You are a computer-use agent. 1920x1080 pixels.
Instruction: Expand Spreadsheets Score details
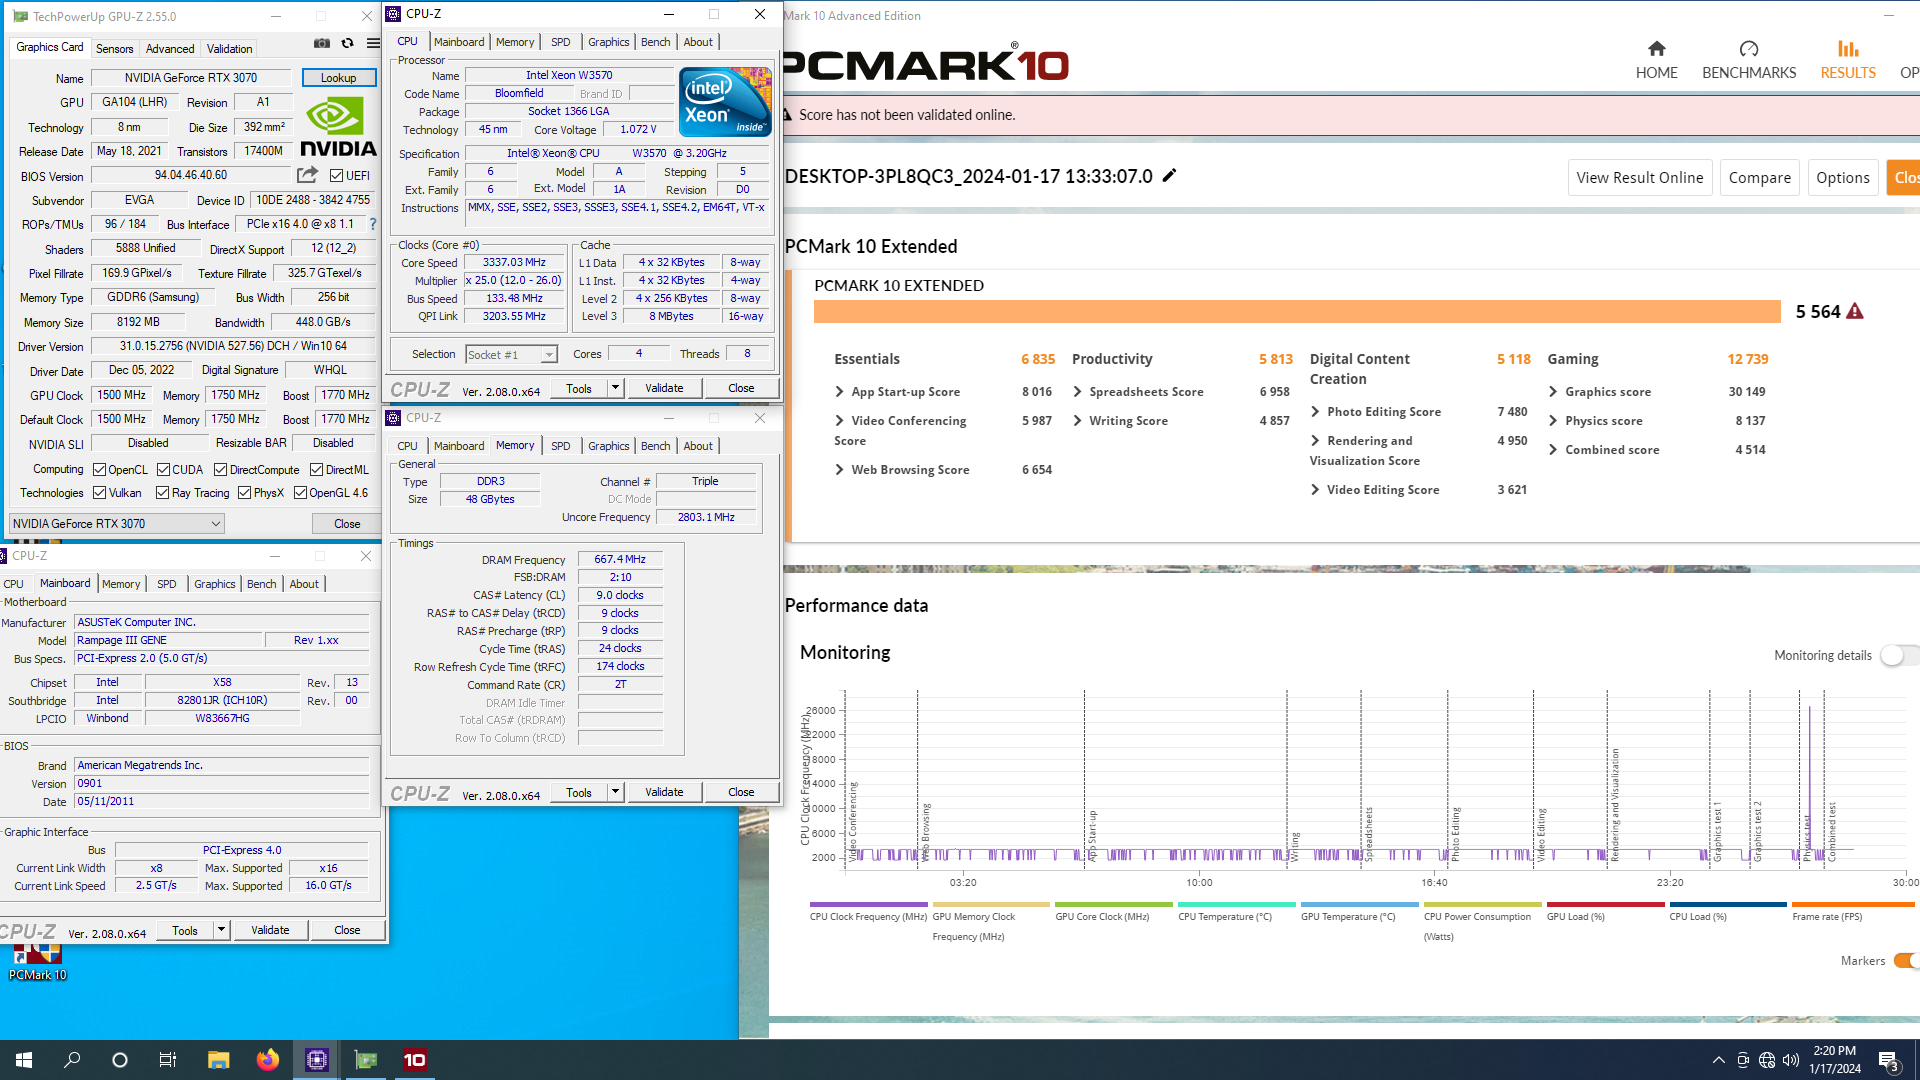[1077, 392]
